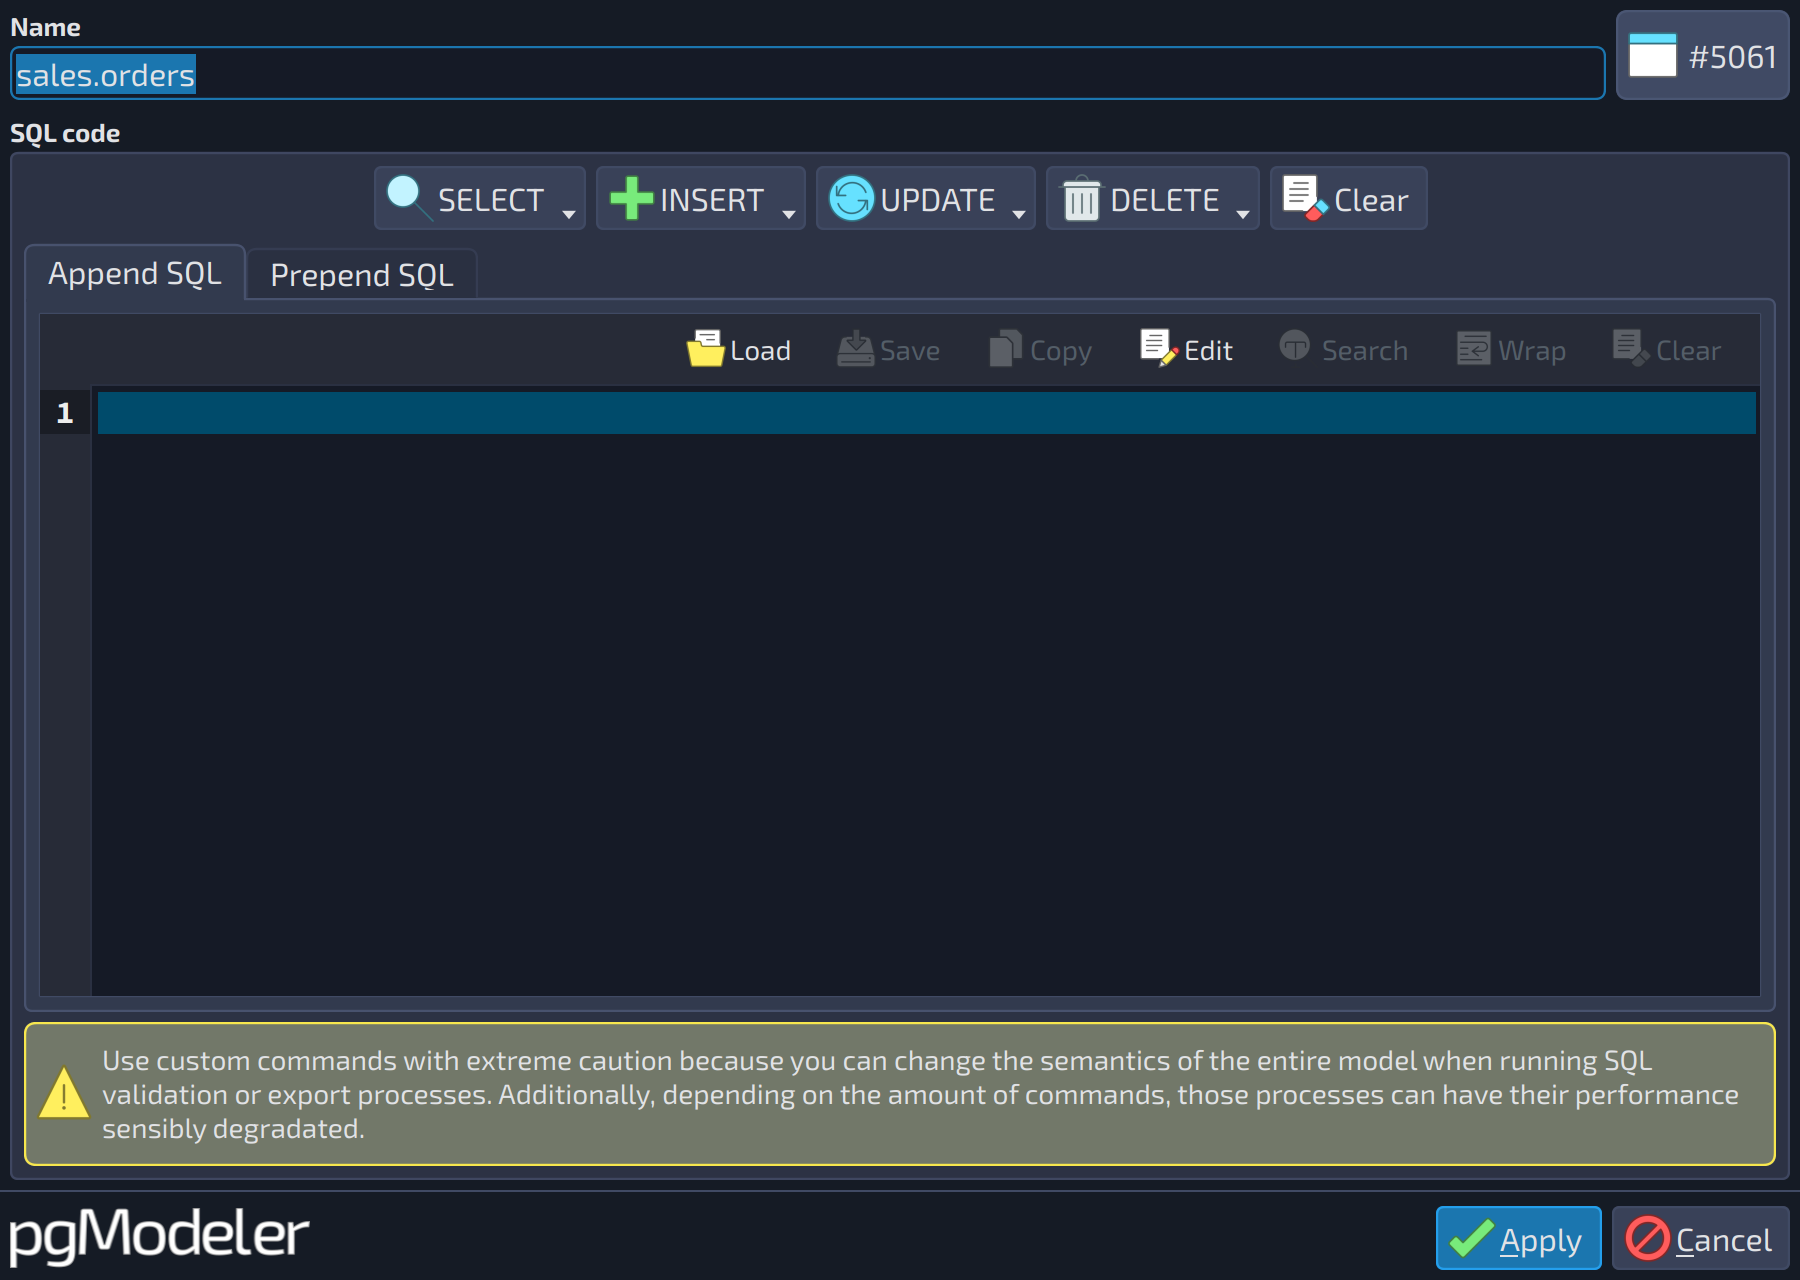Image resolution: width=1800 pixels, height=1280 pixels.
Task: Click the Load label in the editor toolbar
Action: tap(760, 350)
